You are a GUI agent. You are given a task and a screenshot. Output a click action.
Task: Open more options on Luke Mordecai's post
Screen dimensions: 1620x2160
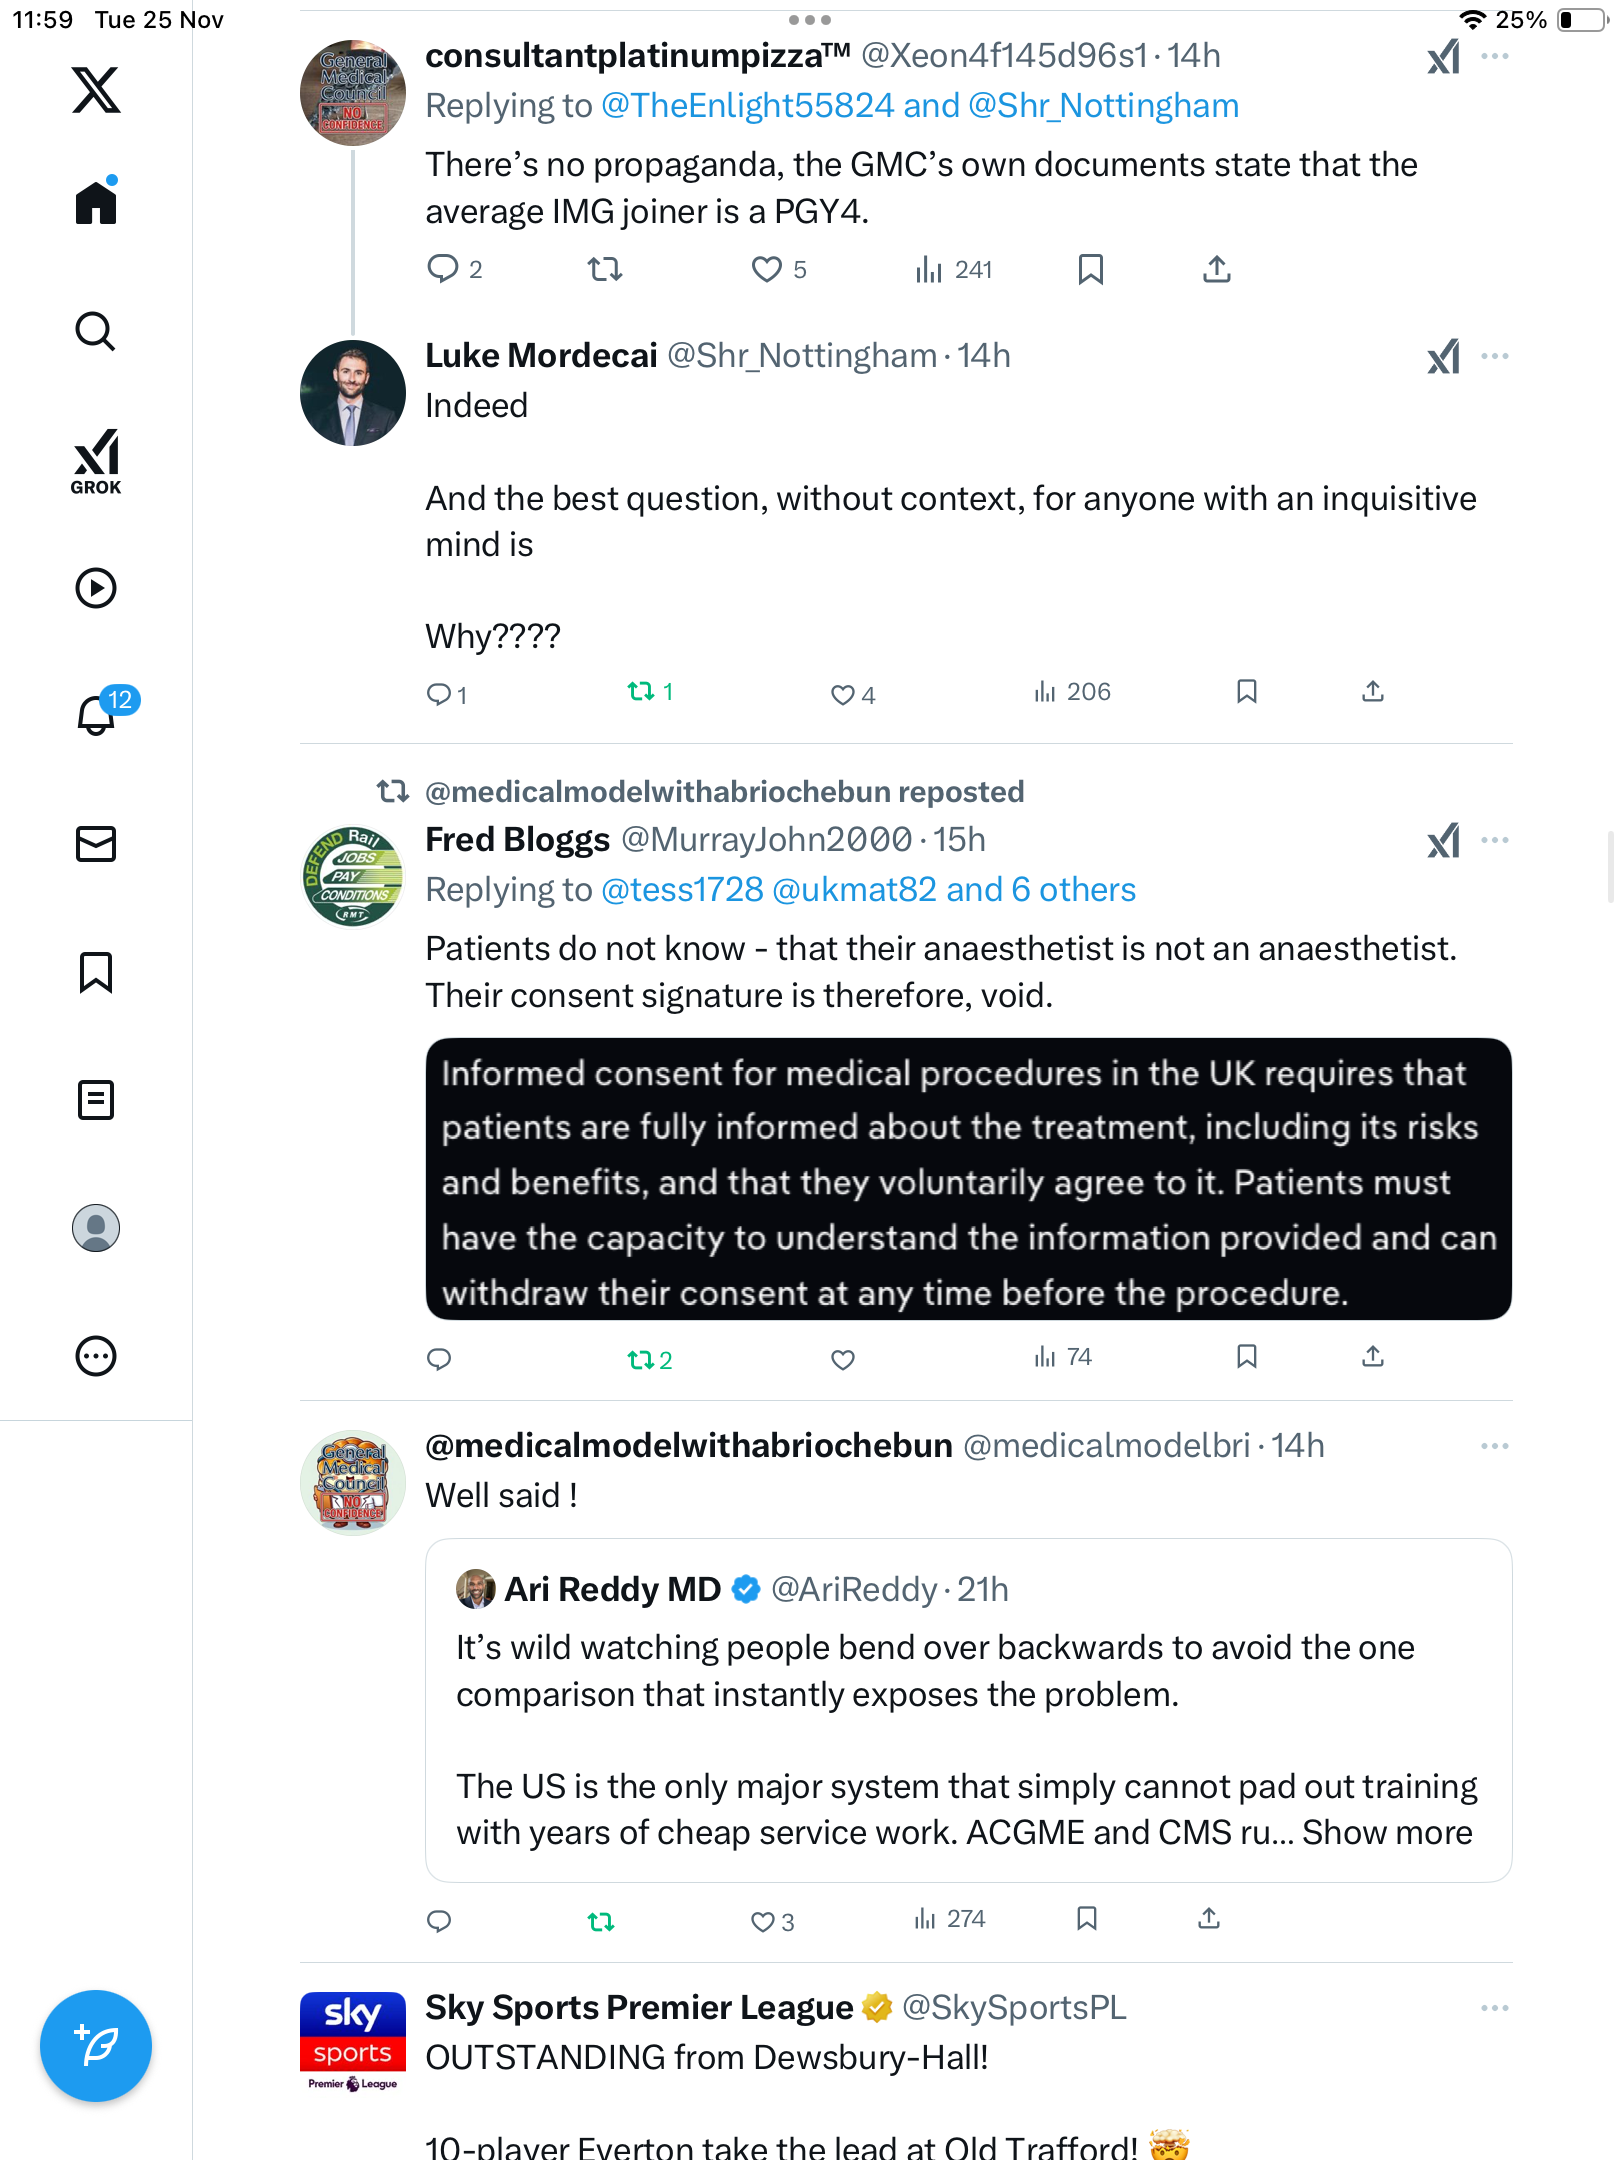pyautogui.click(x=1495, y=357)
